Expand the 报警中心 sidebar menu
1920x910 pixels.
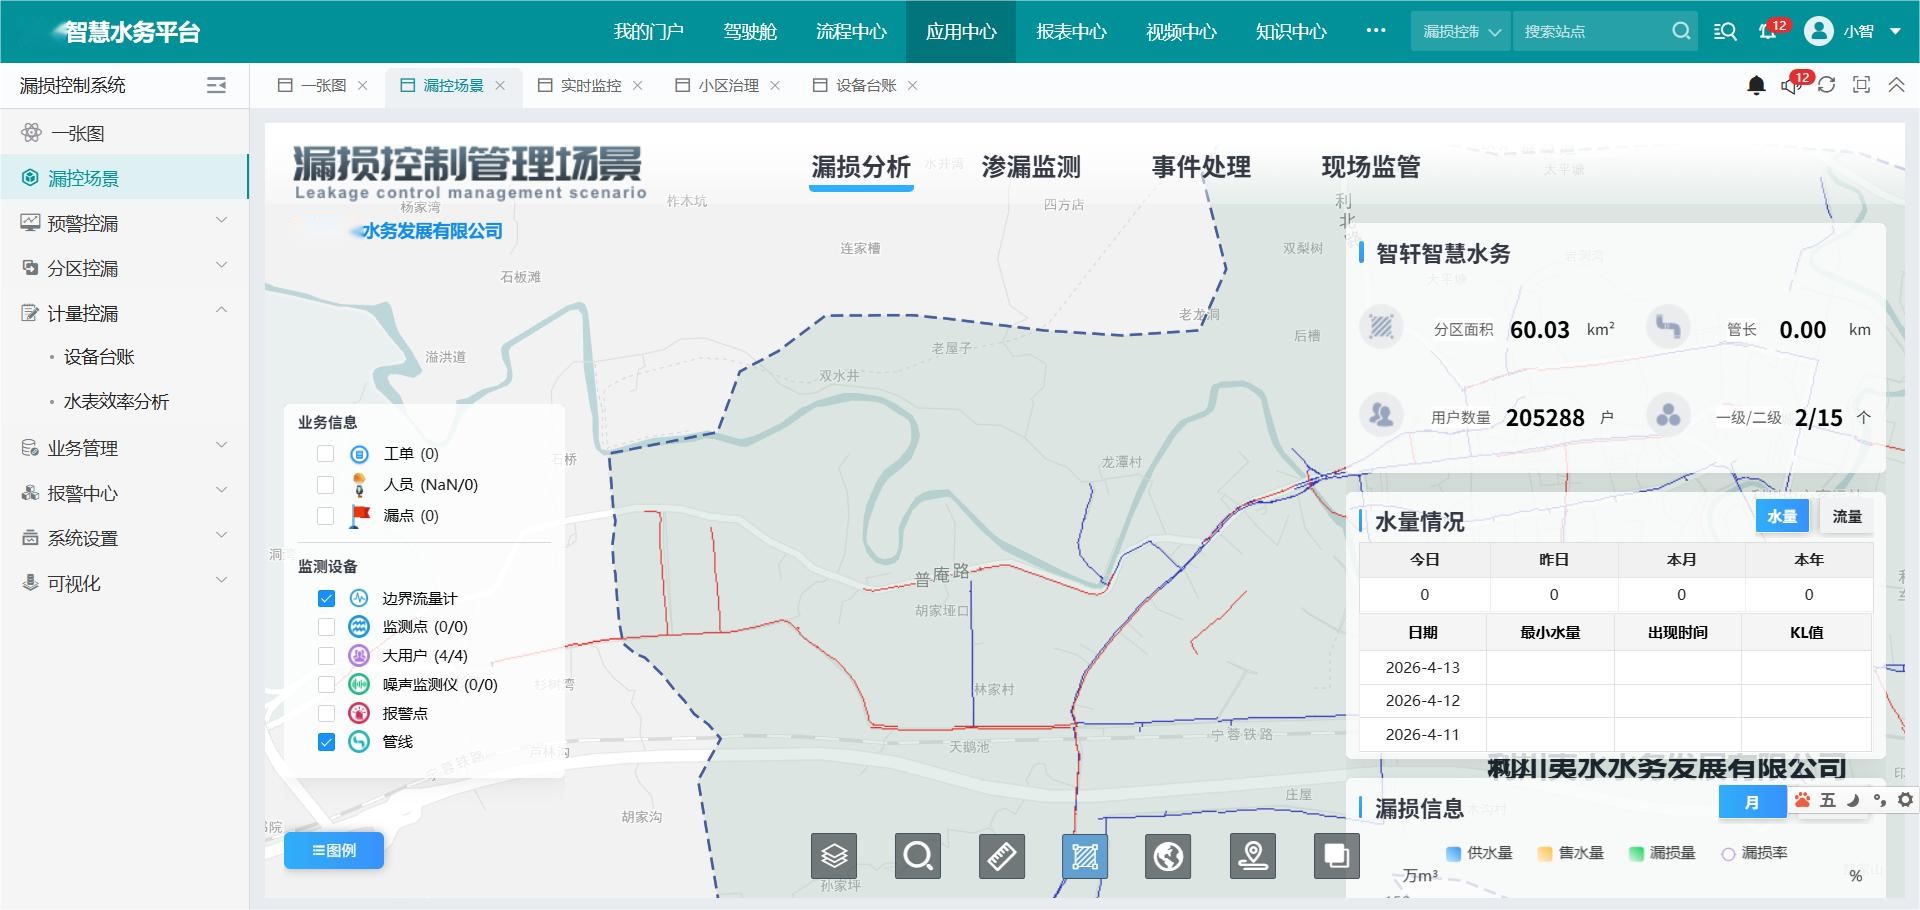pos(124,493)
